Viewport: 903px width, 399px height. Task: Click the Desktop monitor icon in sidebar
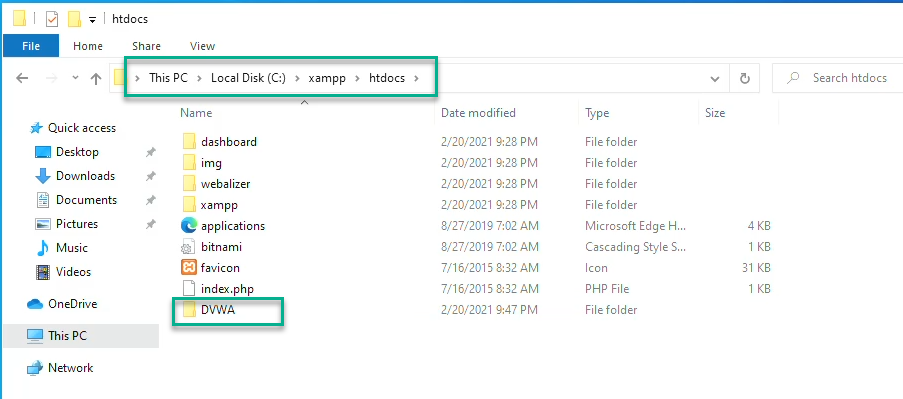click(43, 152)
